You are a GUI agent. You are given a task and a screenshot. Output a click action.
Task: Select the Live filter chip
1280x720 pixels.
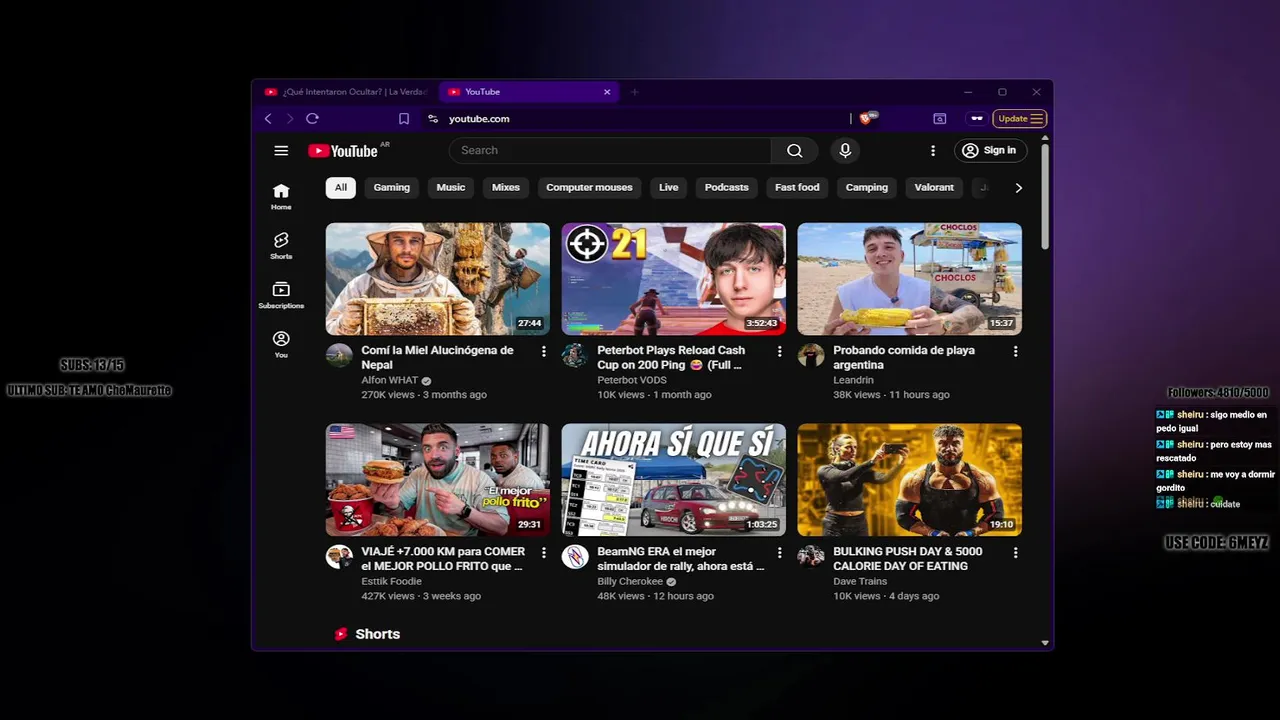(x=669, y=187)
